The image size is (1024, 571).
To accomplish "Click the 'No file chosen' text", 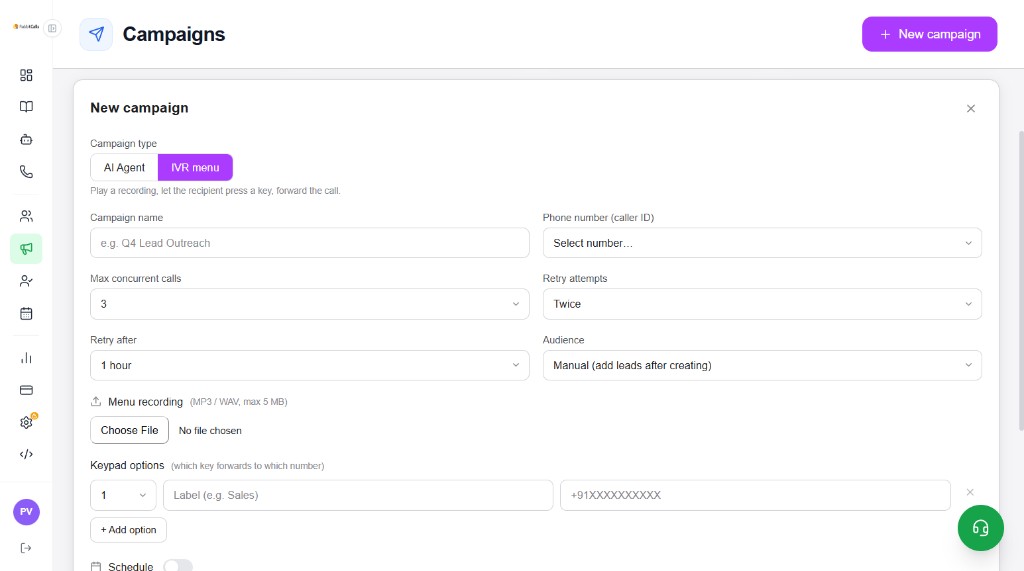I will point(210,431).
